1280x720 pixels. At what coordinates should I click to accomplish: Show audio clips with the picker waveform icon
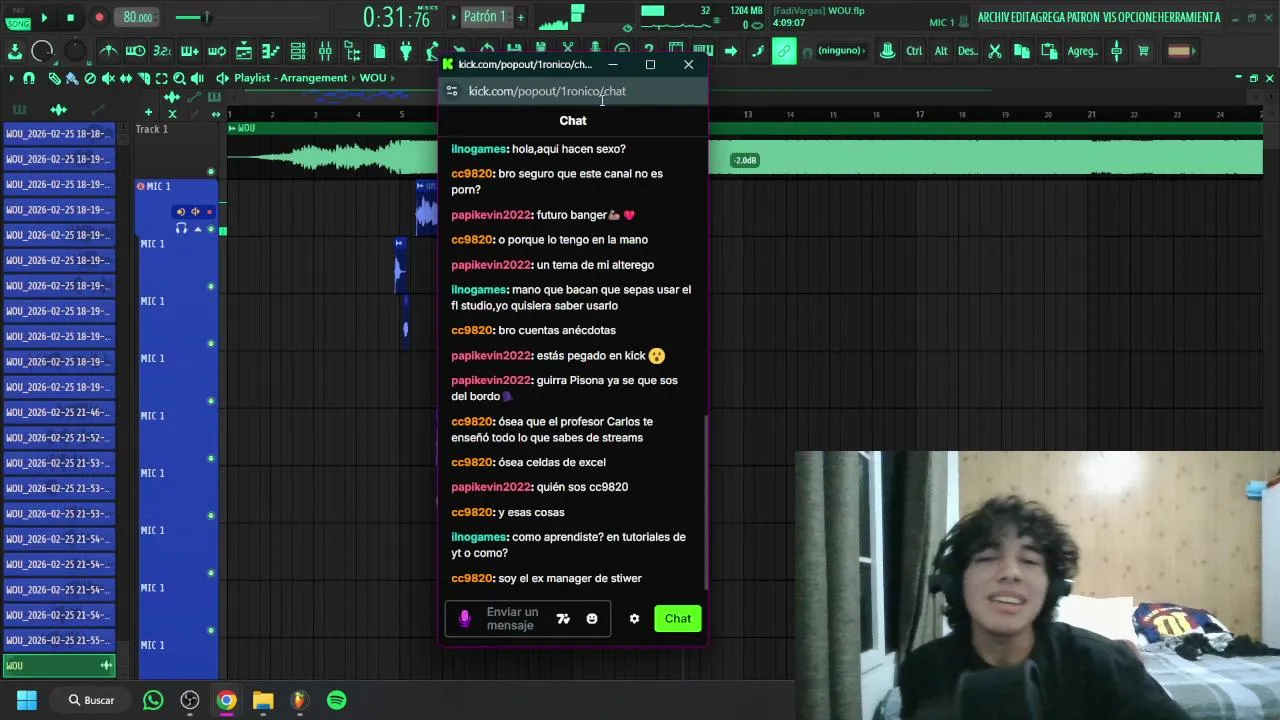click(x=58, y=110)
